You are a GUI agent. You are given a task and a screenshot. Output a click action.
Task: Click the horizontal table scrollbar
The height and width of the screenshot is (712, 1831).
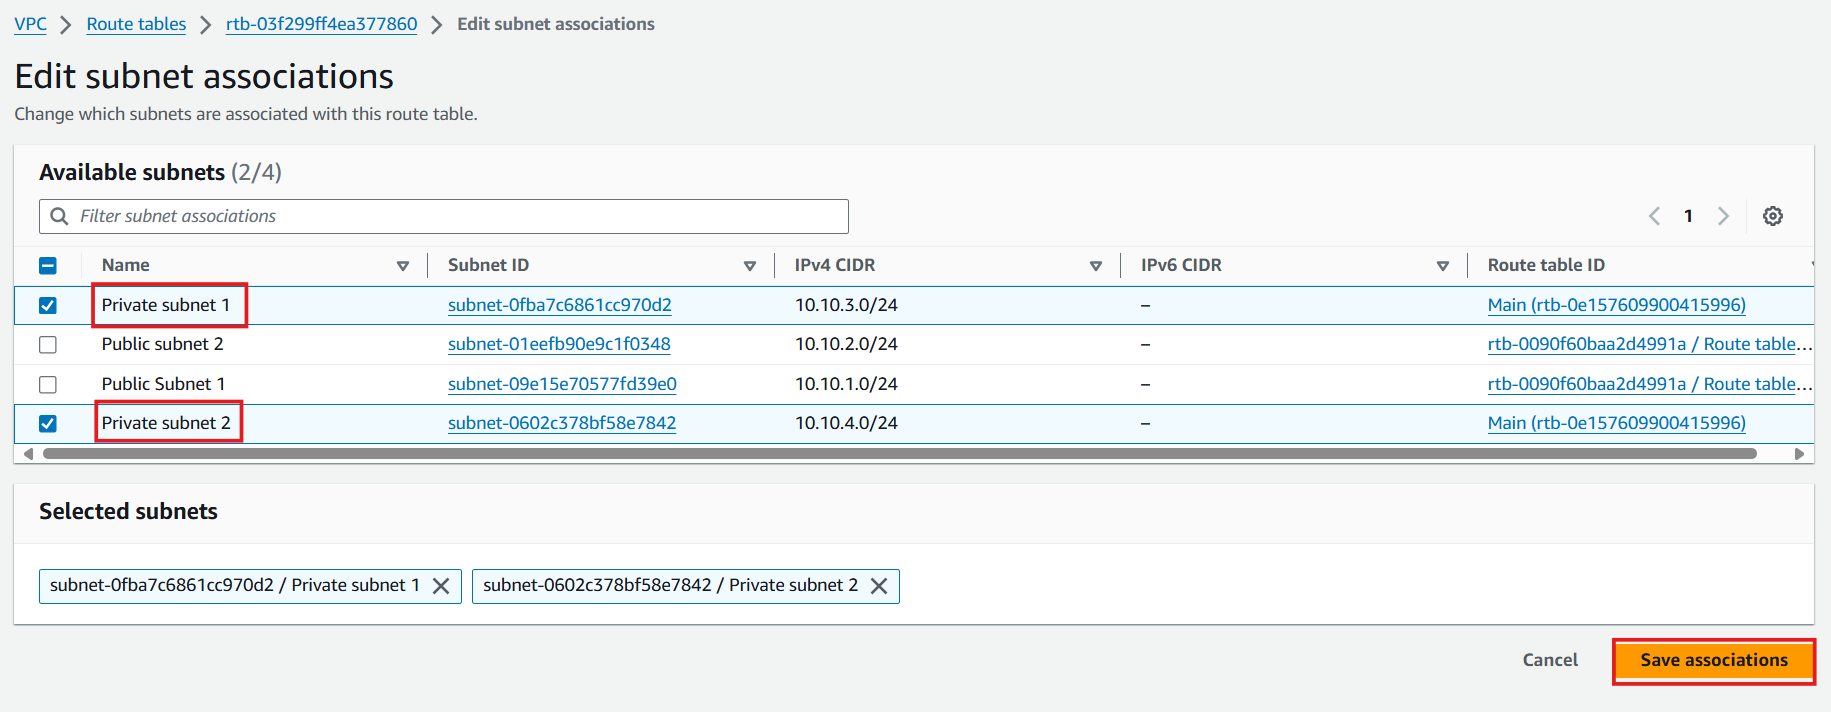click(900, 454)
